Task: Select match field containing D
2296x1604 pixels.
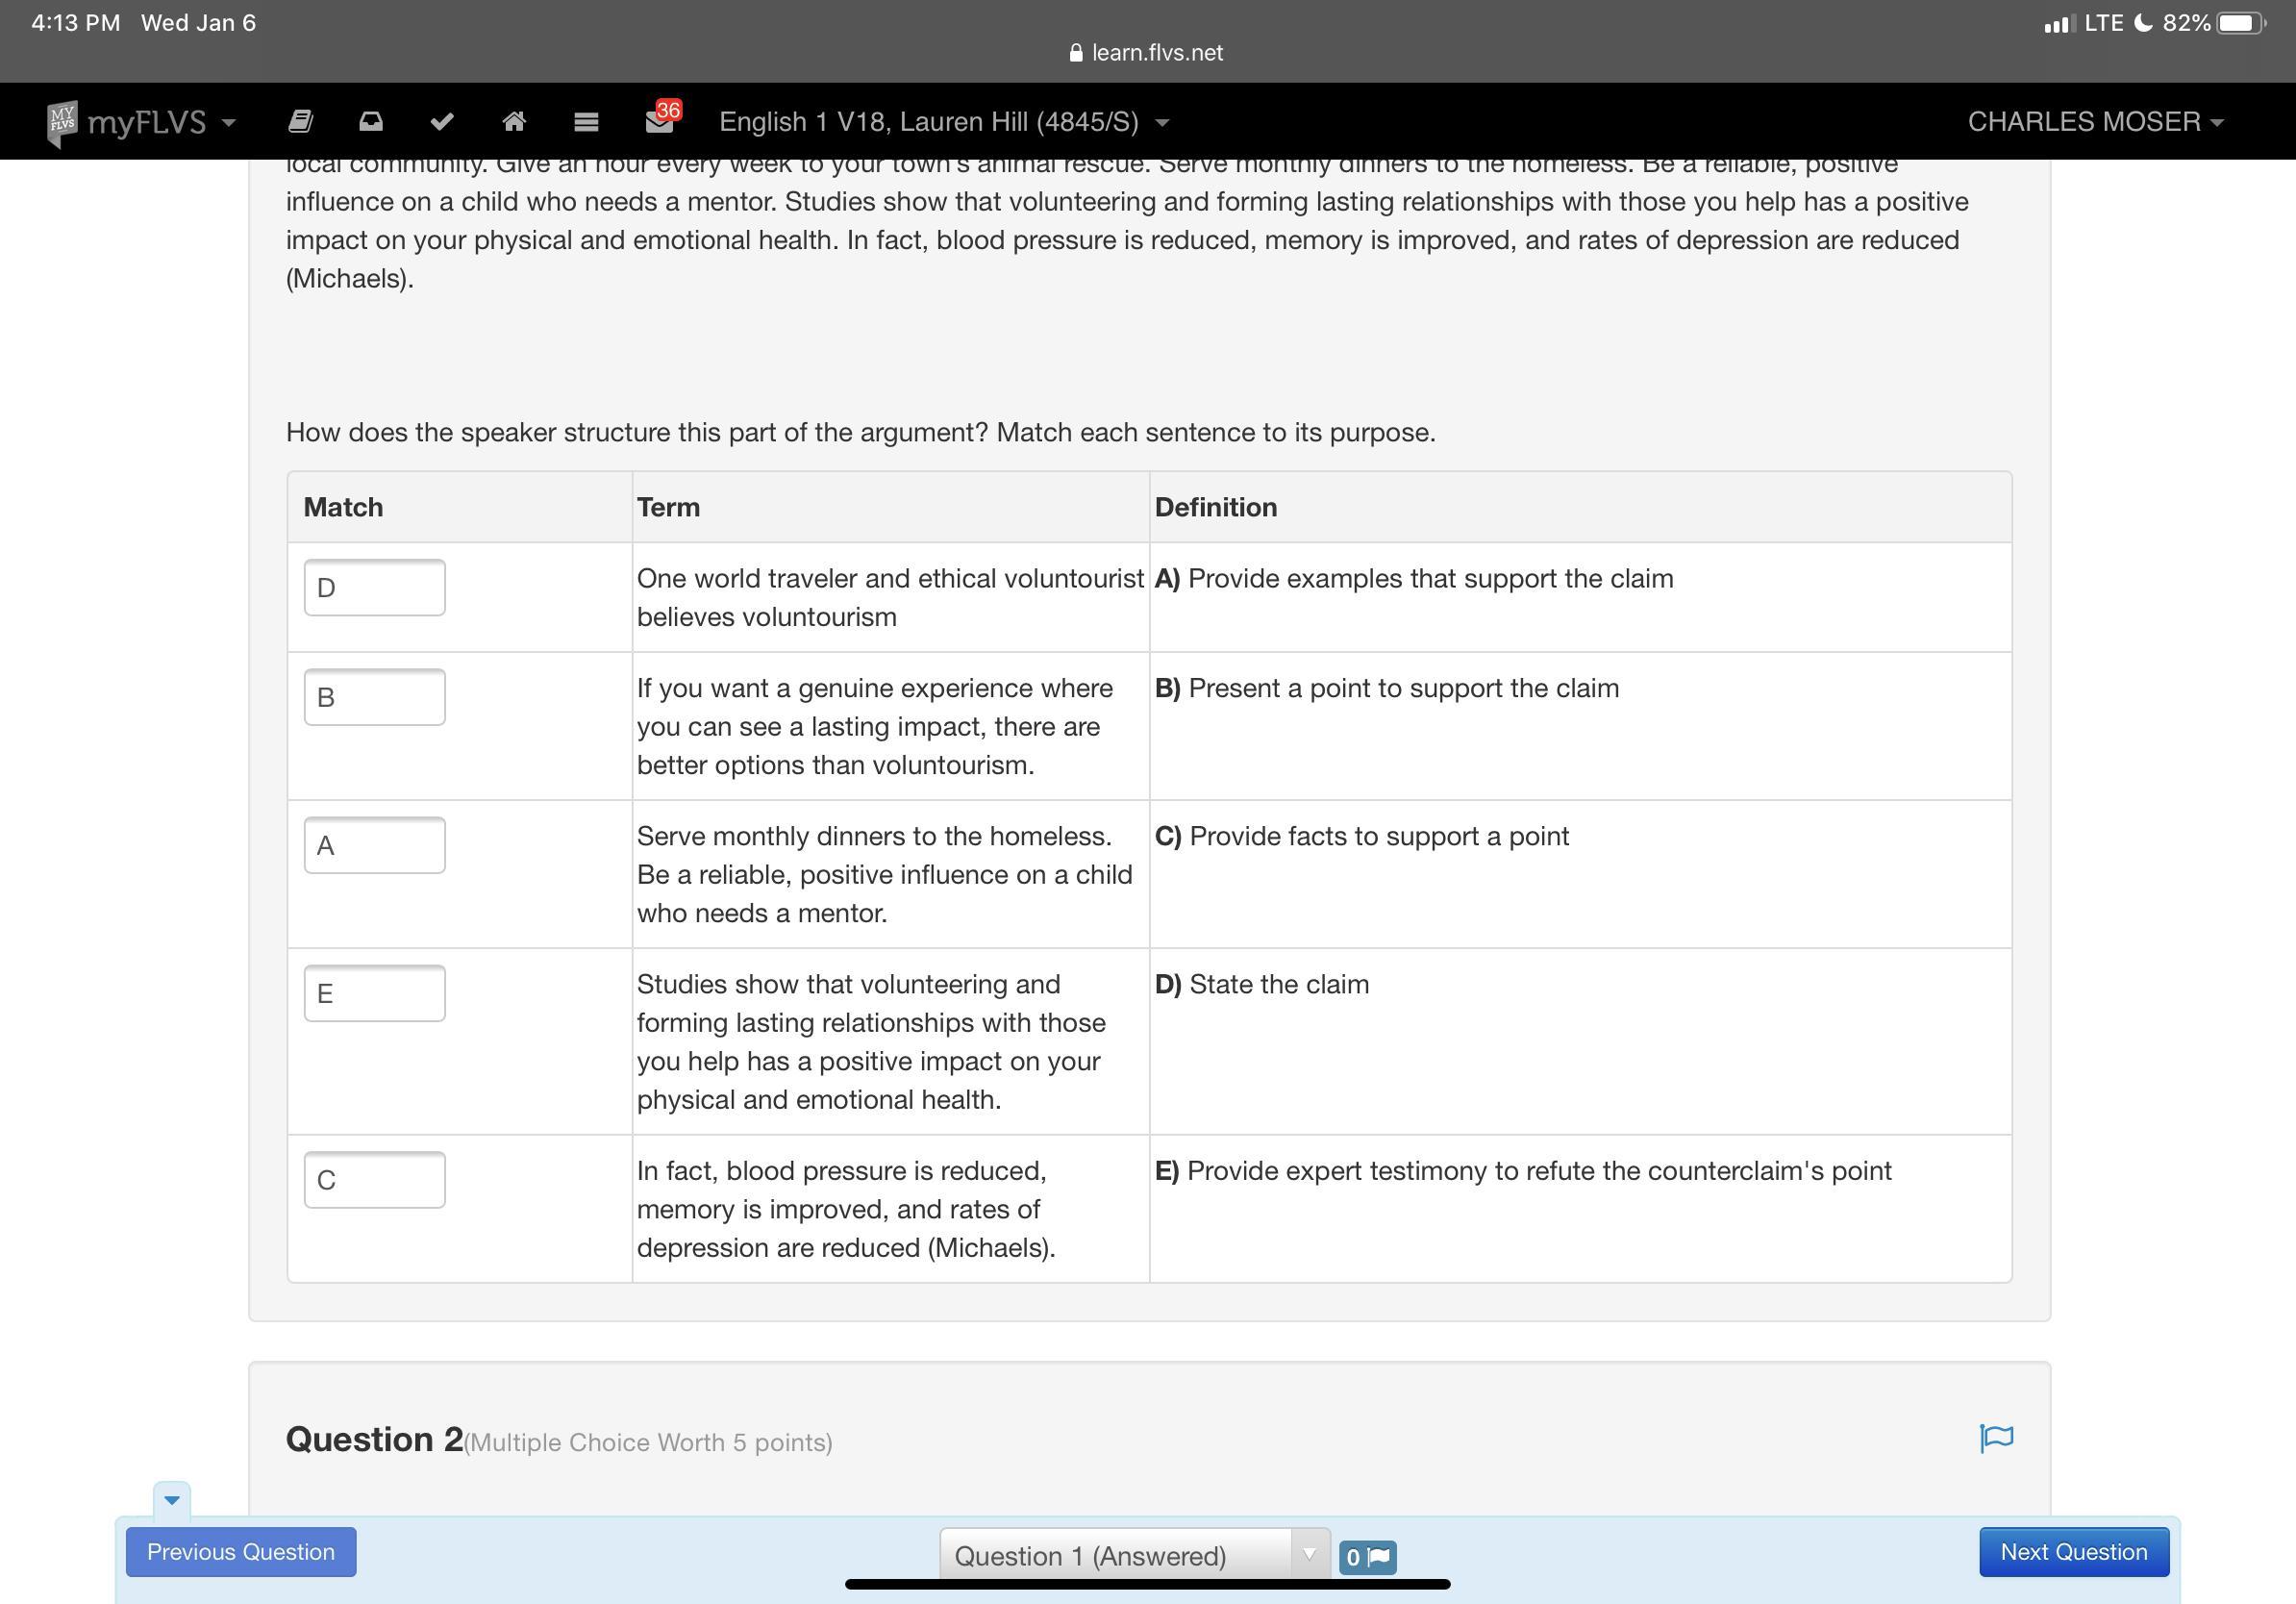Action: coord(374,588)
